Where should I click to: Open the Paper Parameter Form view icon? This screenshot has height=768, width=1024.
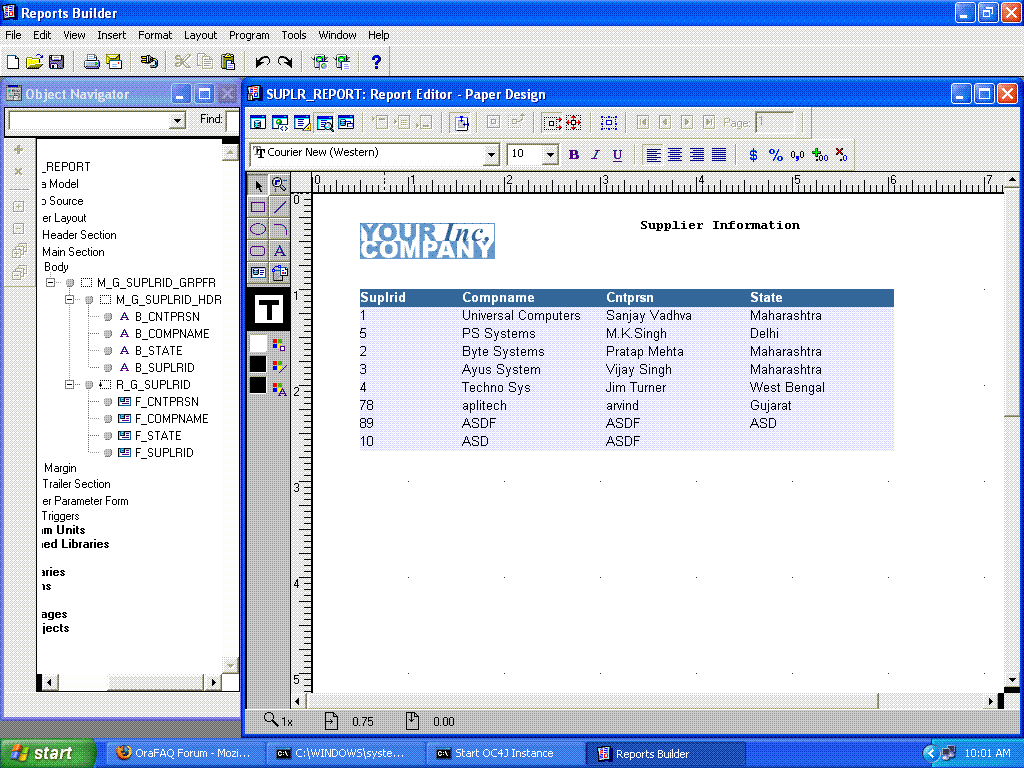346,122
